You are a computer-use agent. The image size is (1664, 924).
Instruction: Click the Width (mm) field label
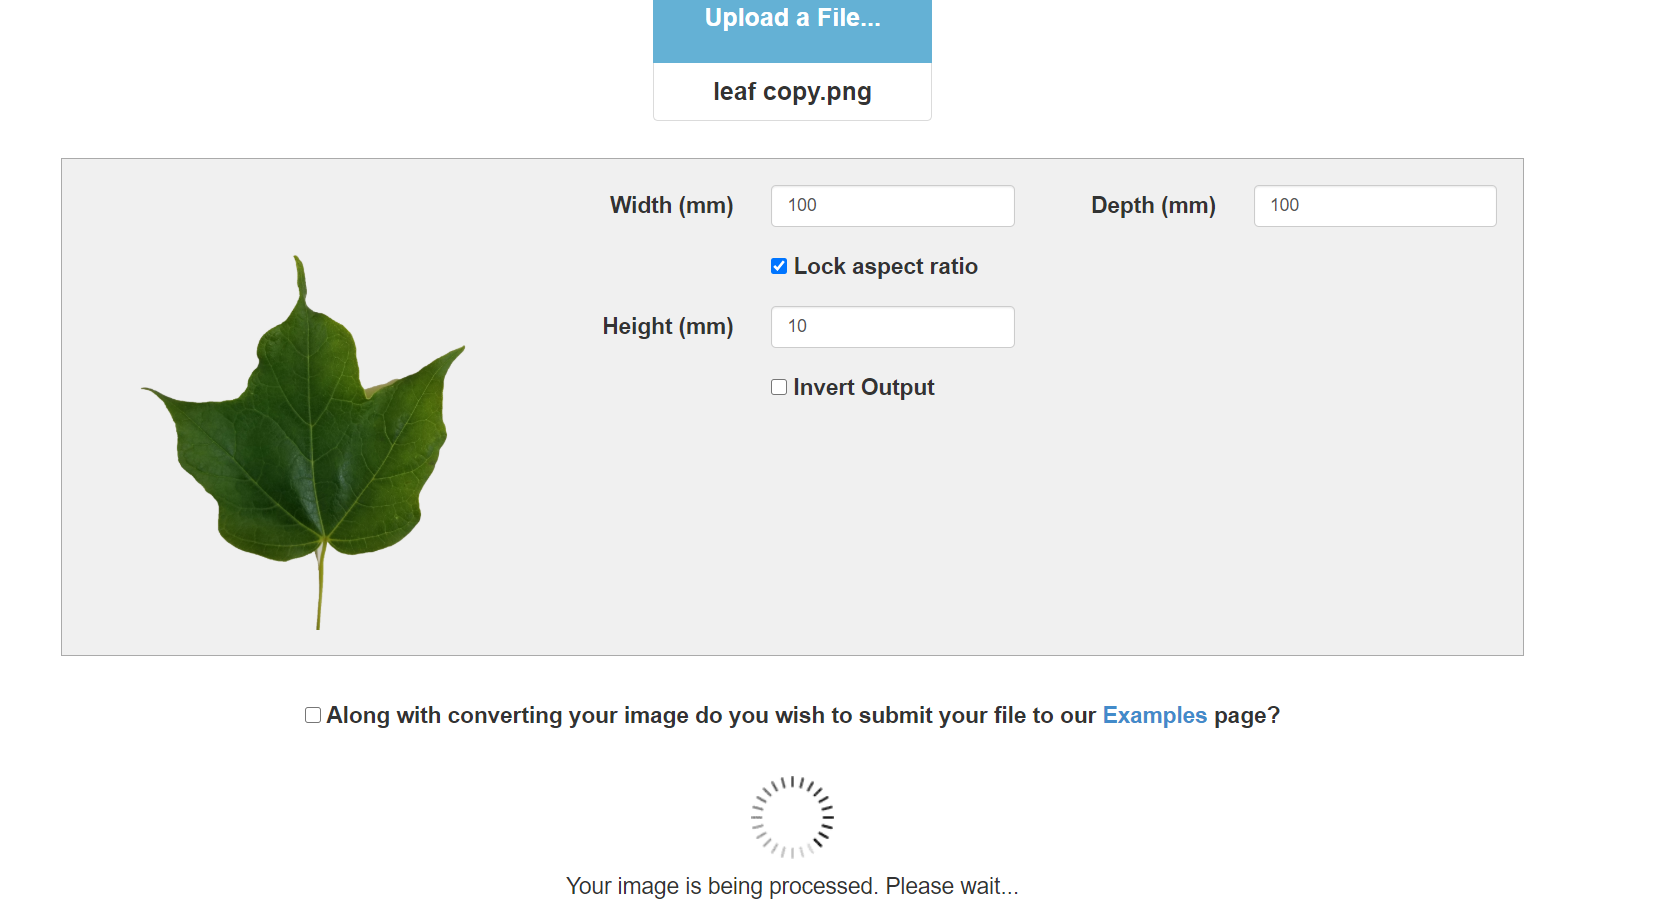pos(671,205)
